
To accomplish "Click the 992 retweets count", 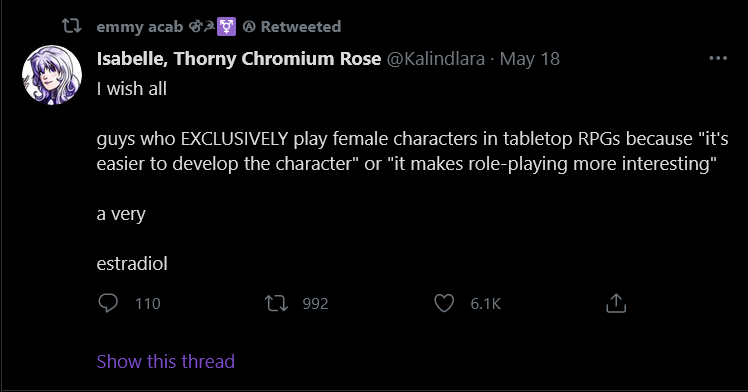I will [315, 304].
